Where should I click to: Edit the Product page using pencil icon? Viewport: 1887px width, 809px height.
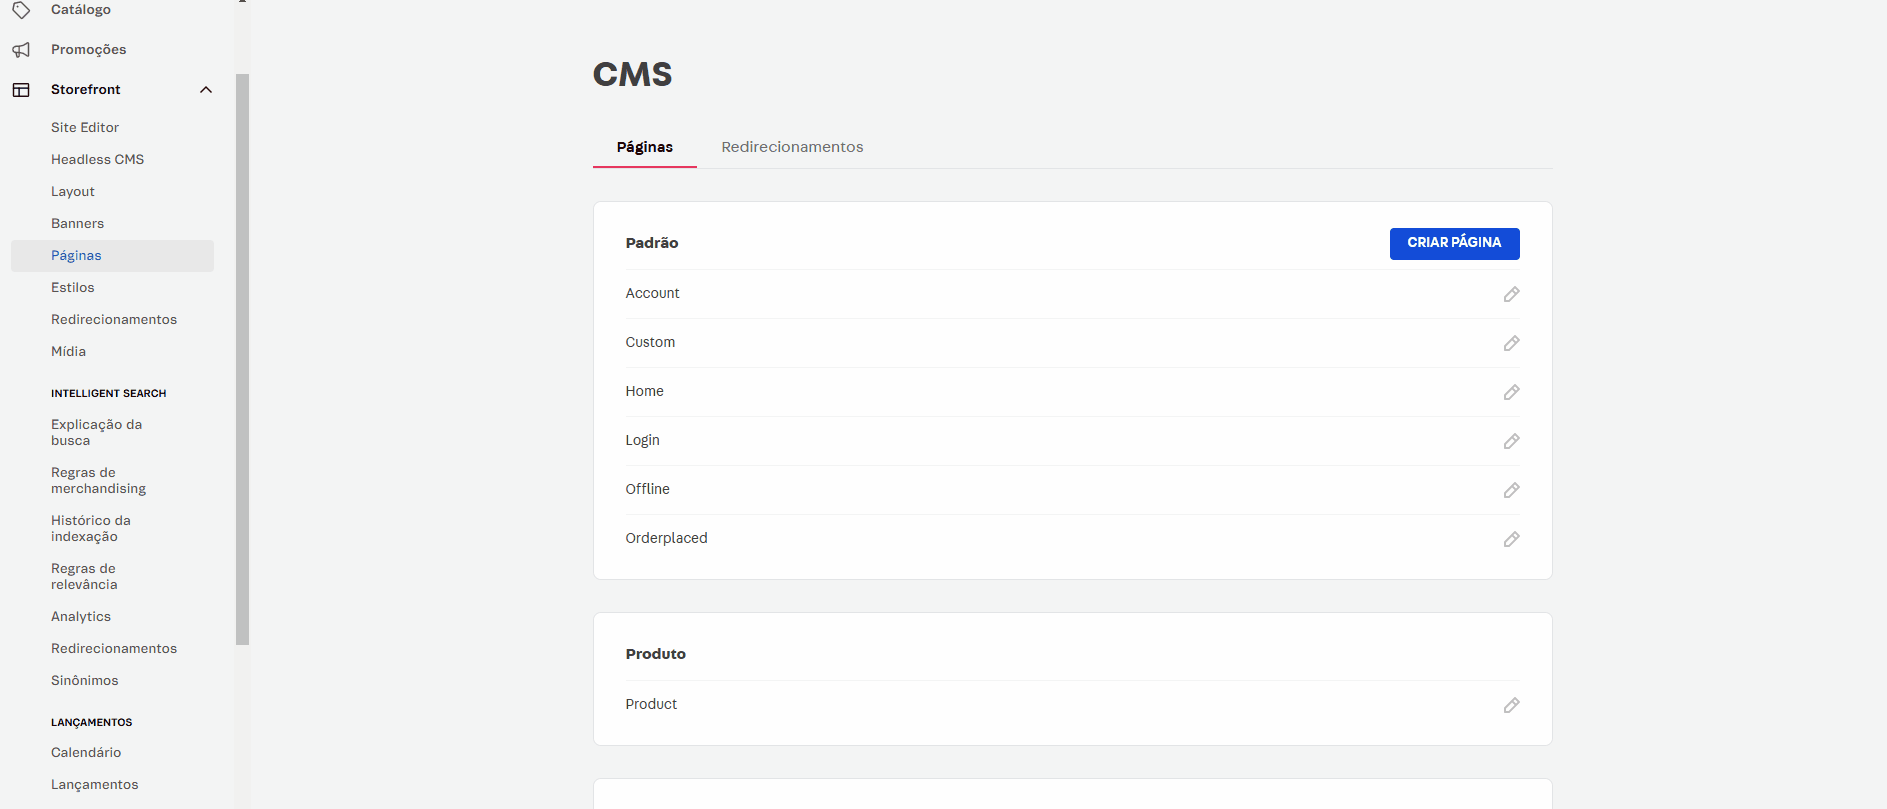1511,705
